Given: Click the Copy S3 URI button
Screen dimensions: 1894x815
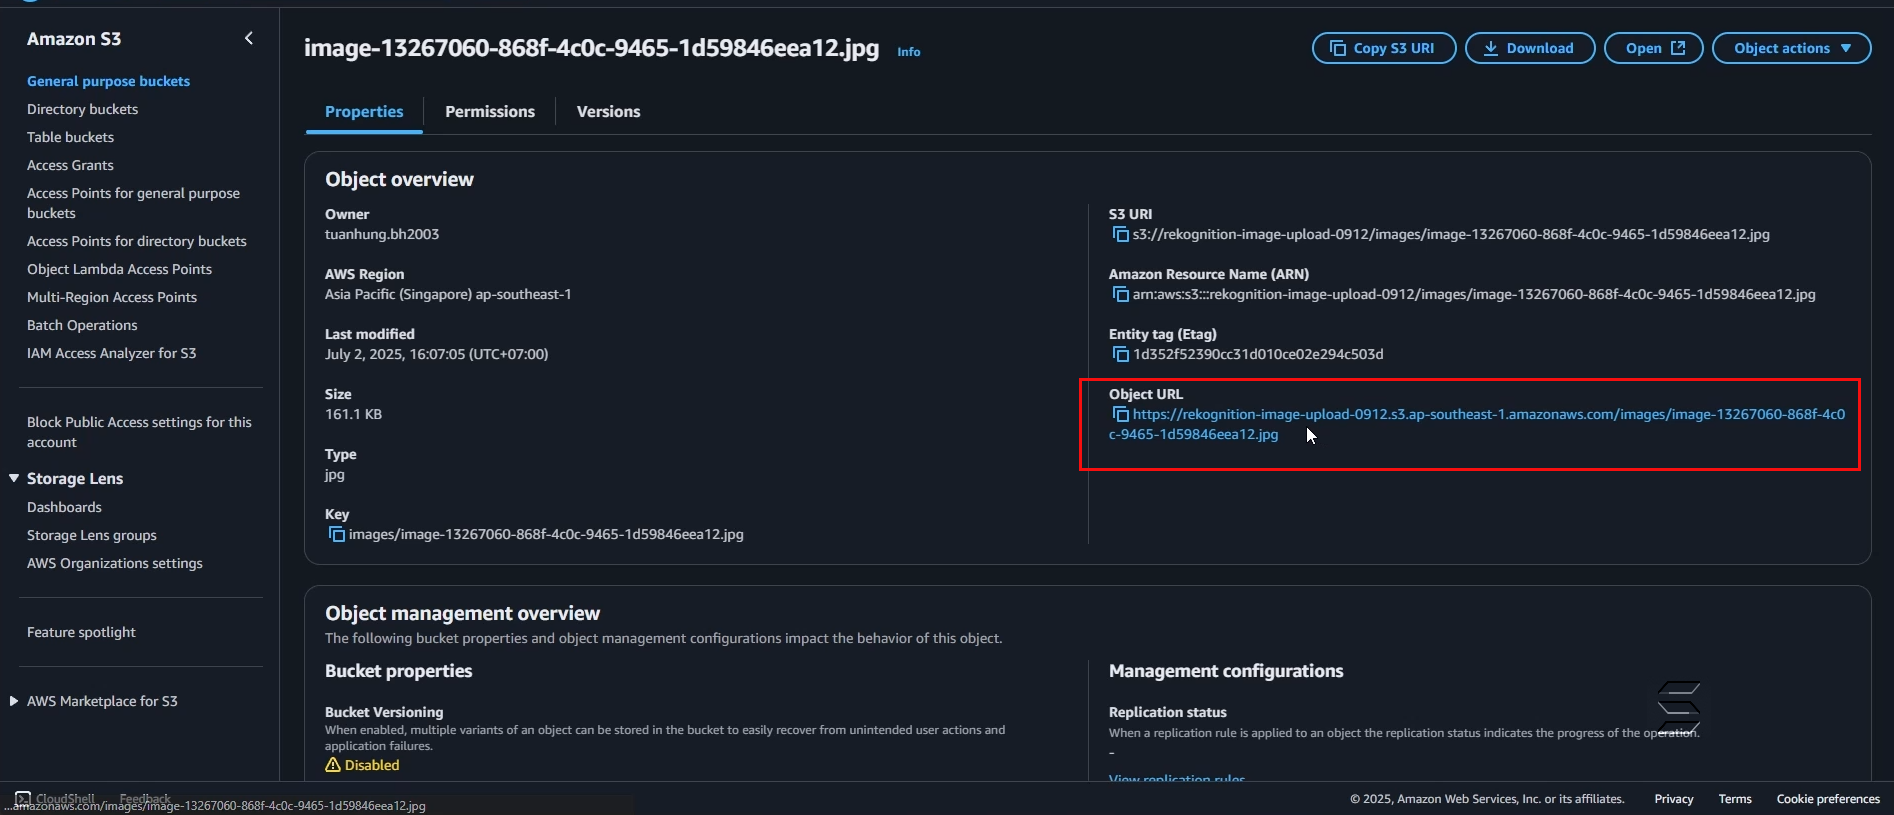Looking at the screenshot, I should tap(1384, 48).
